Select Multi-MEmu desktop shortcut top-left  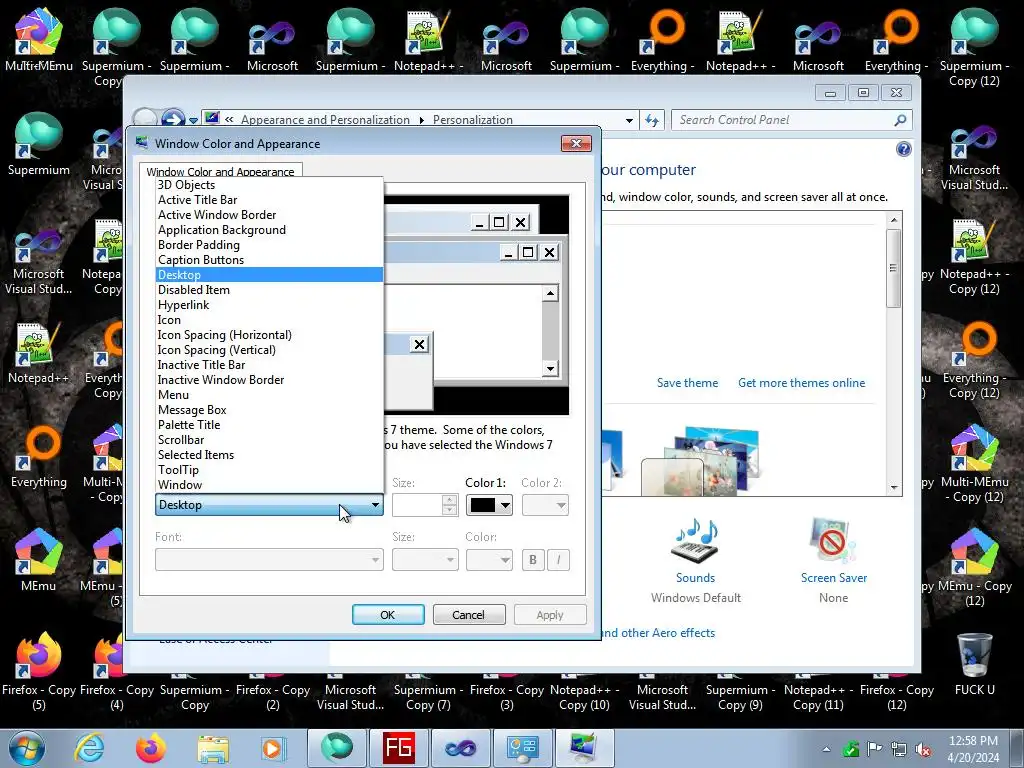(39, 39)
